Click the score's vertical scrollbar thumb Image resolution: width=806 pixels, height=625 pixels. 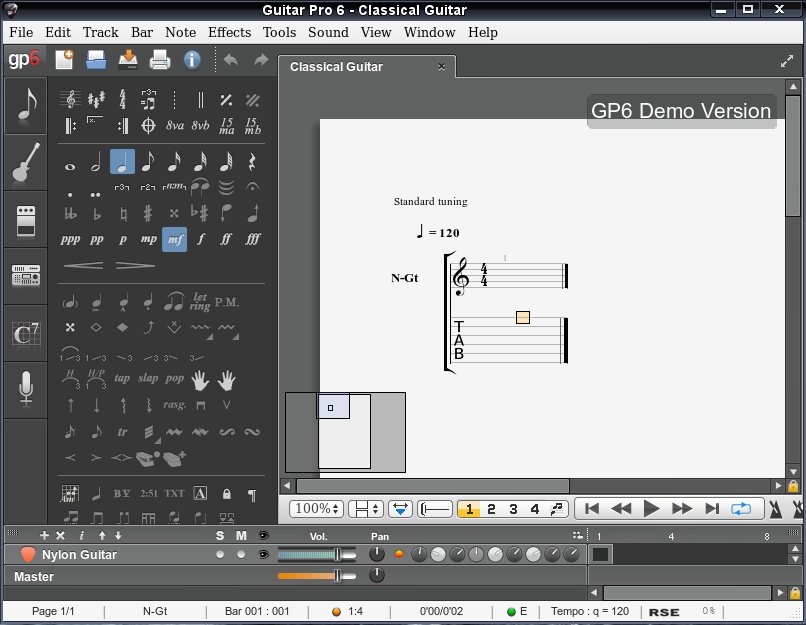pos(793,156)
